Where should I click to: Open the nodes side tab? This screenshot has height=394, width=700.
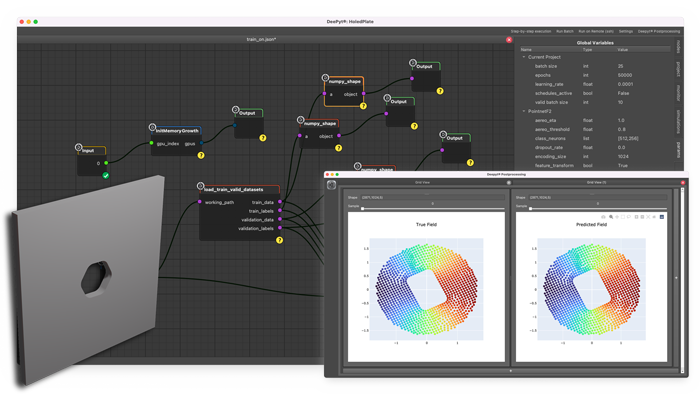coord(678,46)
